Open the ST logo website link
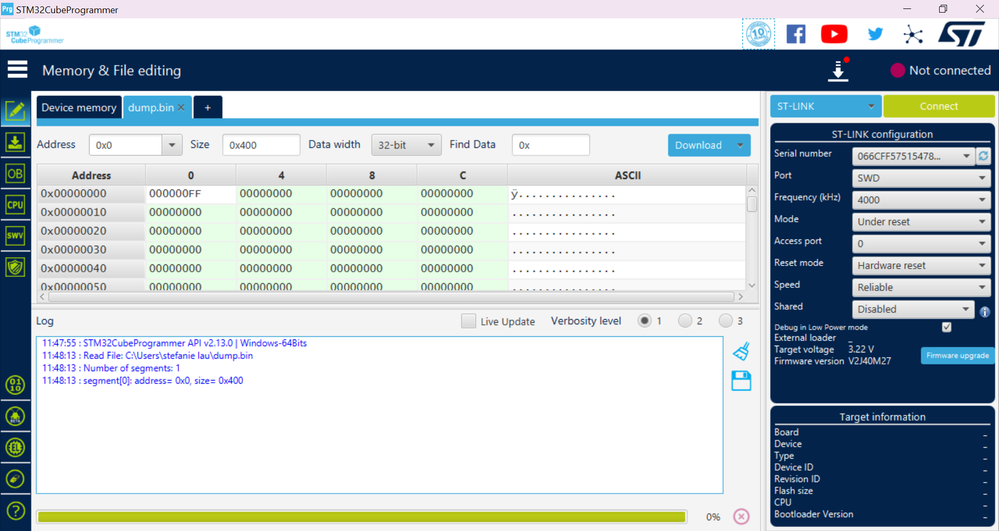999x531 pixels. point(962,34)
